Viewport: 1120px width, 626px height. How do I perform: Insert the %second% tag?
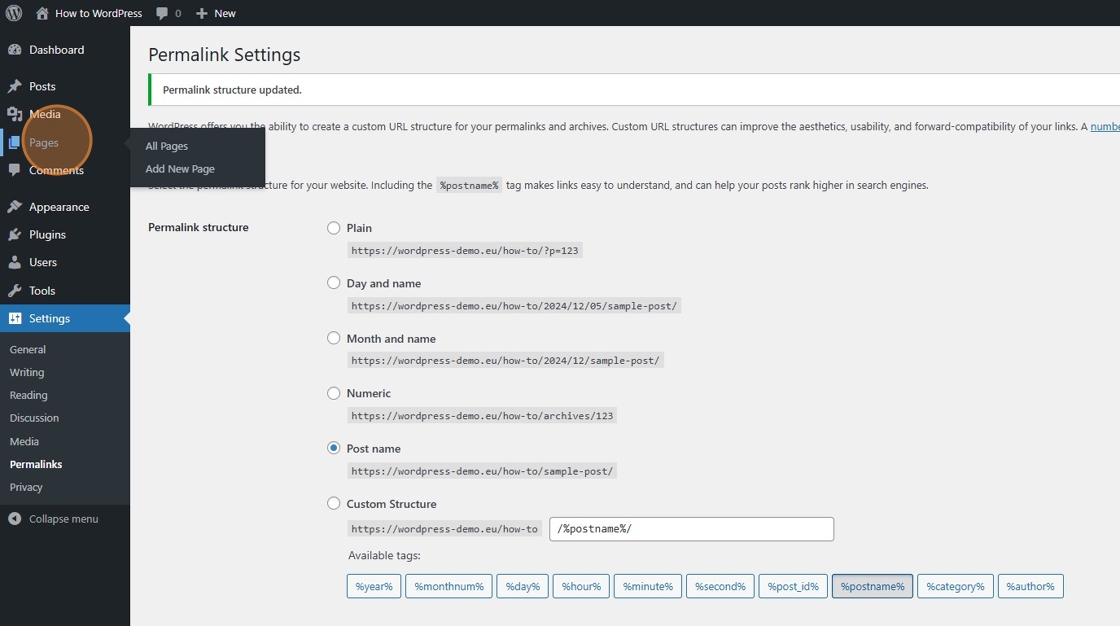point(720,586)
